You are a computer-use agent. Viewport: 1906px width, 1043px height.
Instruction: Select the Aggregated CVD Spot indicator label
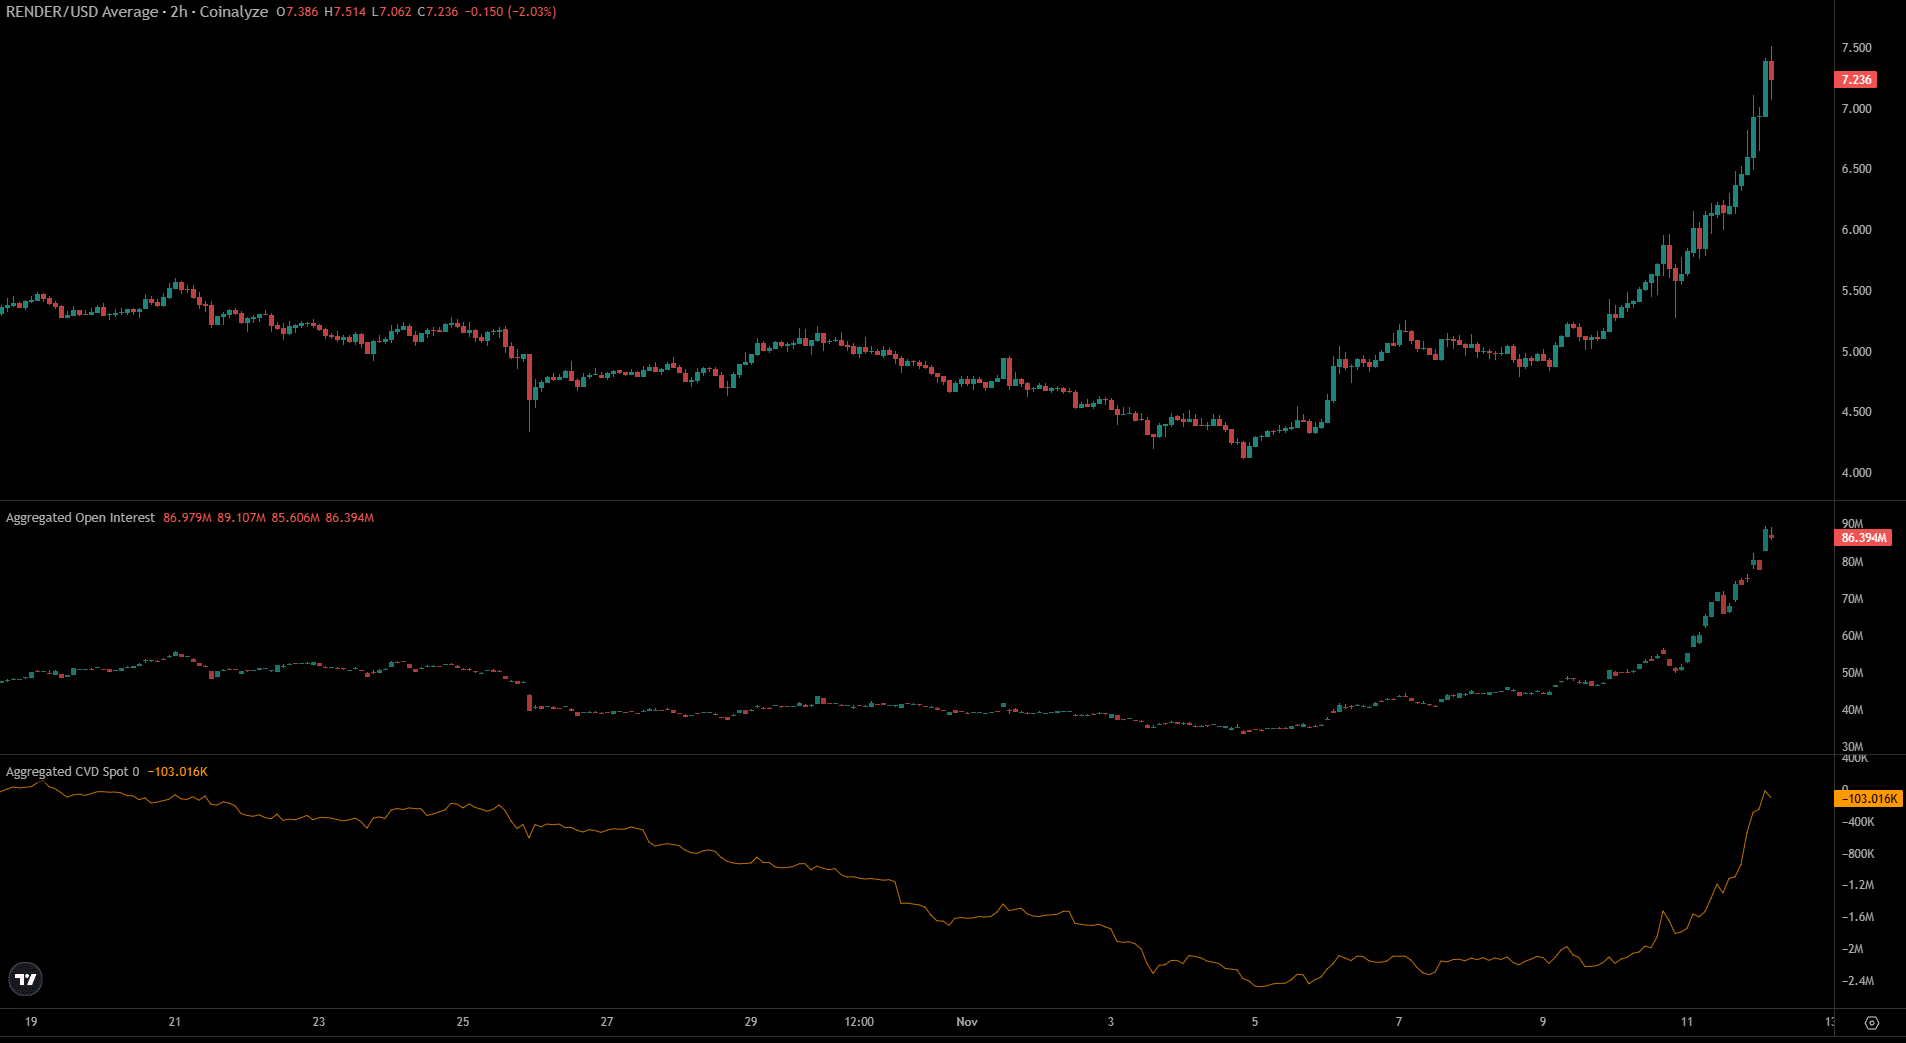point(73,772)
